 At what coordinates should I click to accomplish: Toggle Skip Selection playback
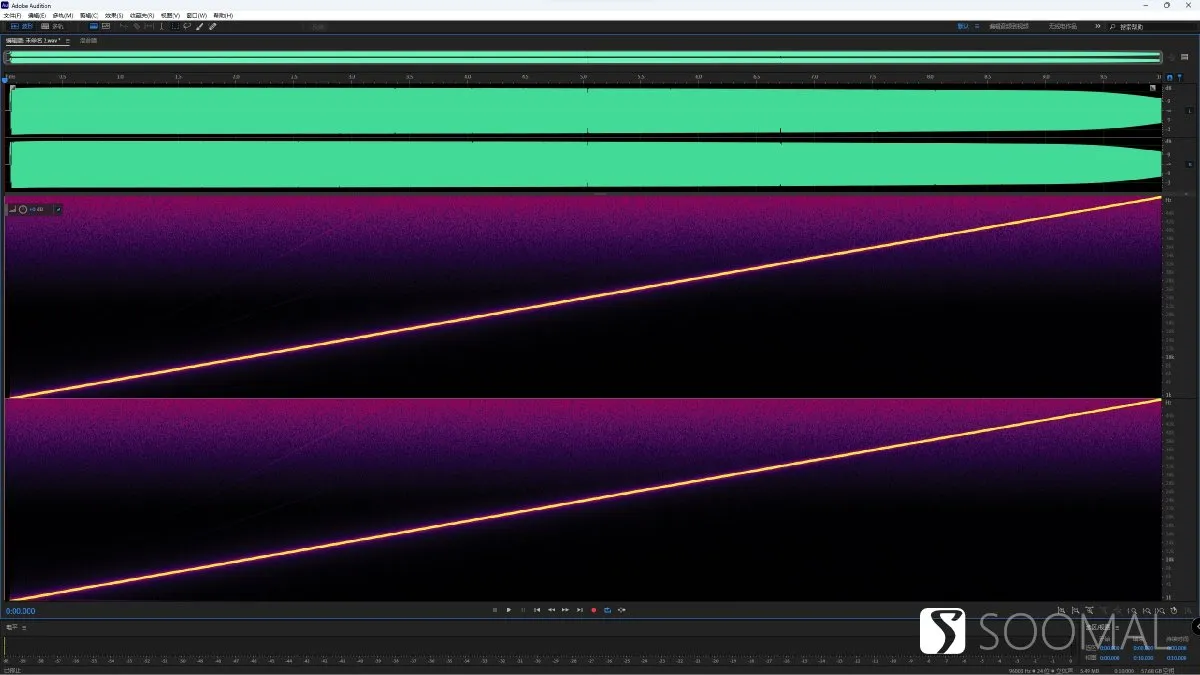coord(622,609)
